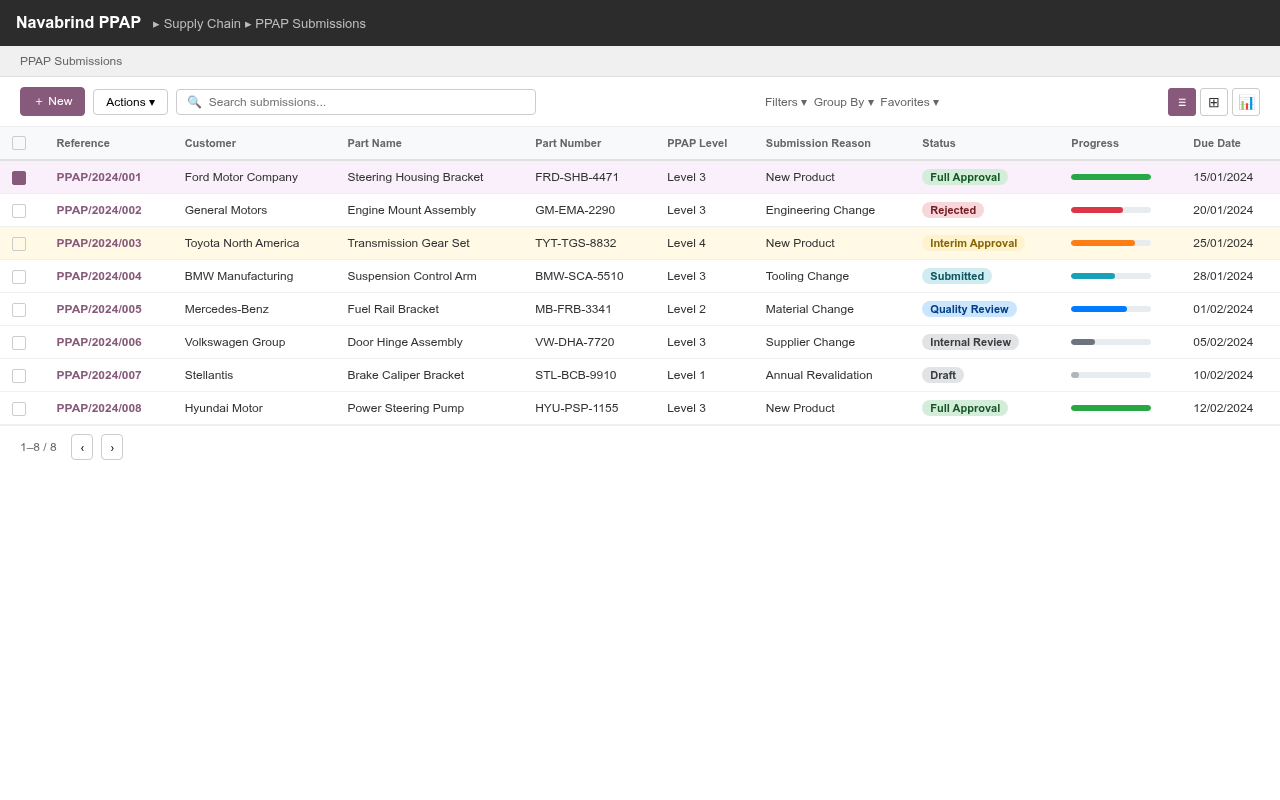Image resolution: width=1280 pixels, height=800 pixels.
Task: Open the Actions menu
Action: point(130,101)
